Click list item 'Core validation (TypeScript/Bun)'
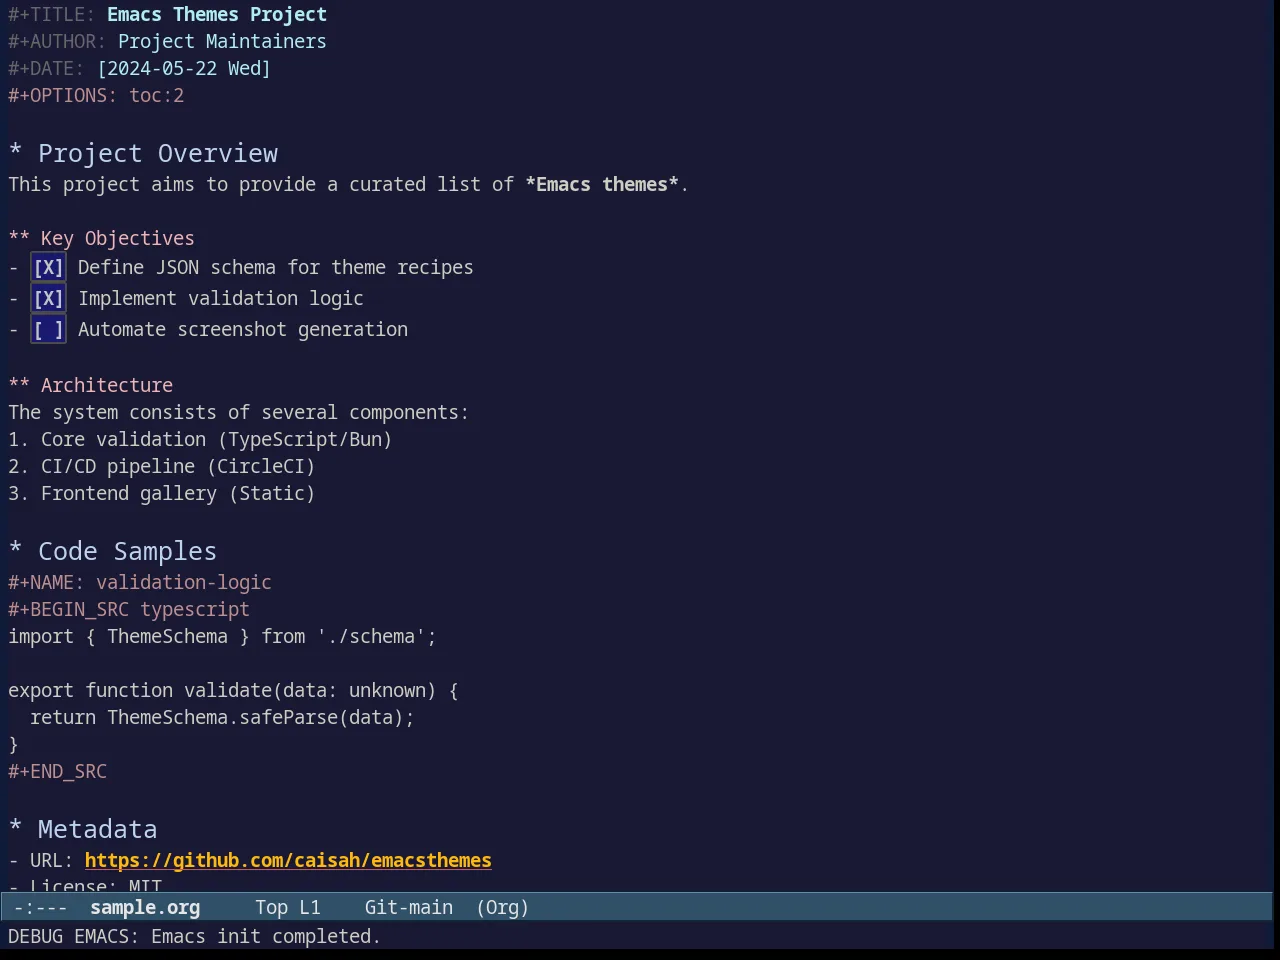 pos(216,439)
